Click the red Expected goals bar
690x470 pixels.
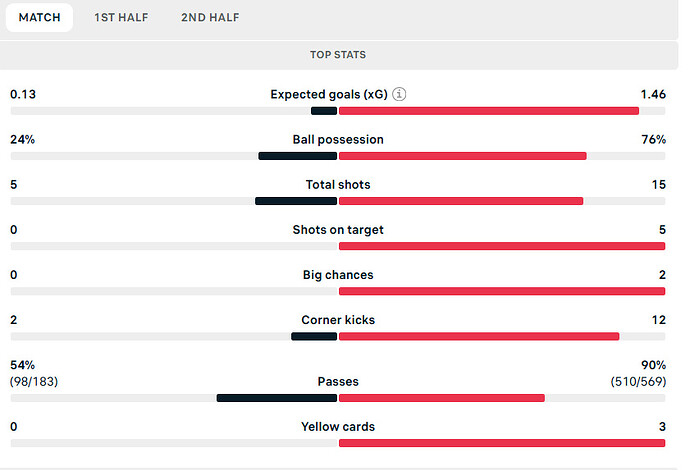coord(489,111)
